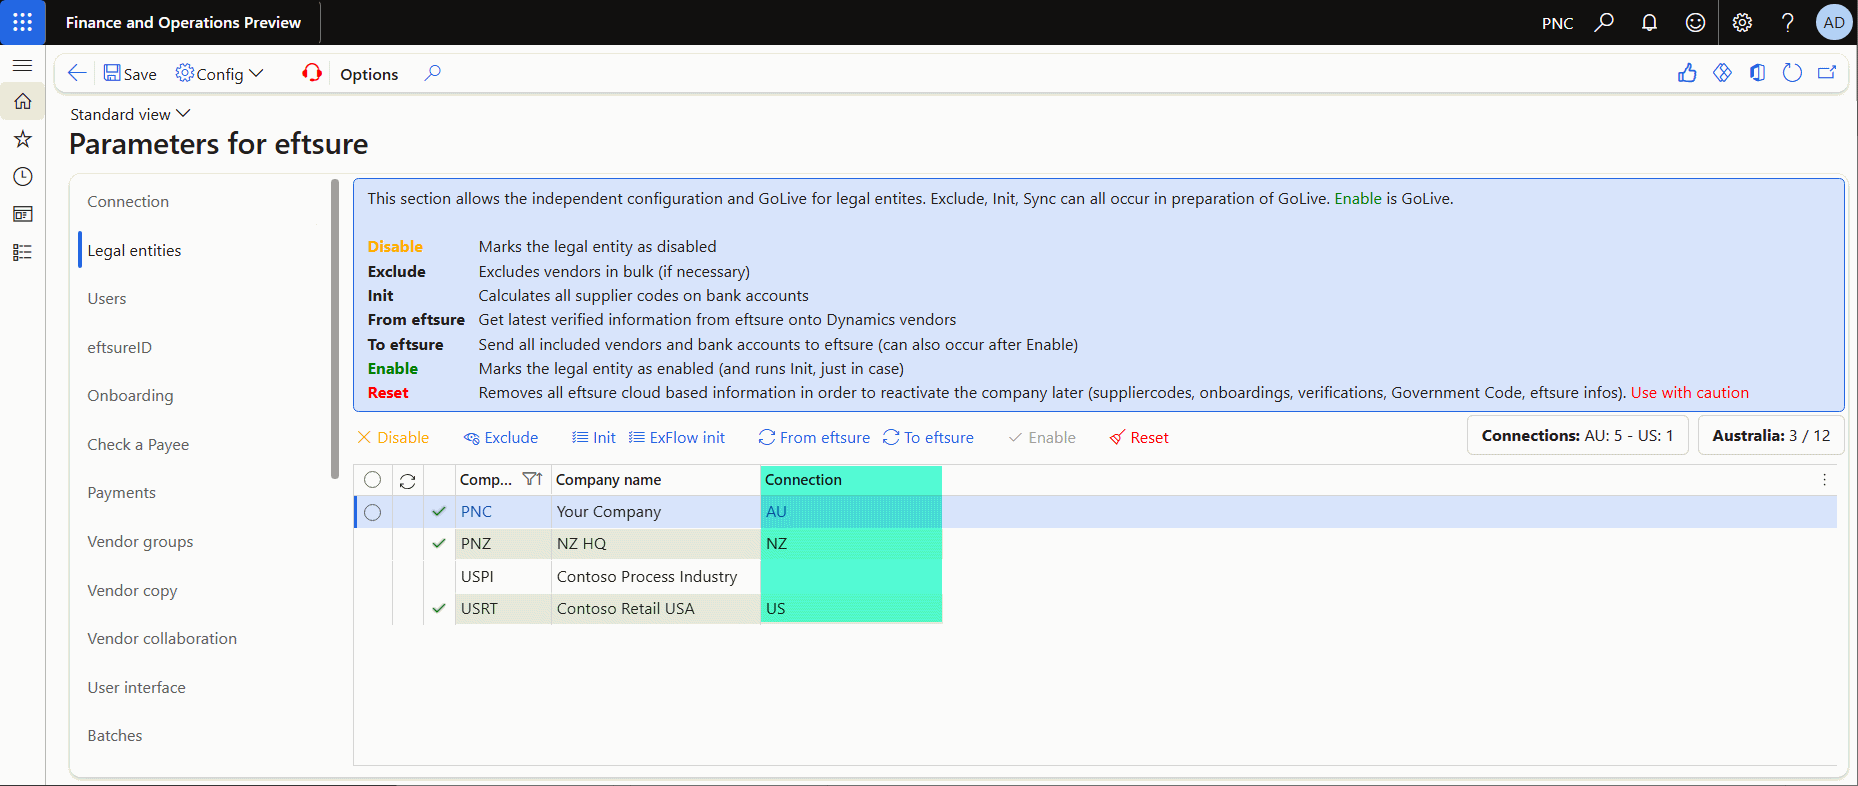Open the Vendor copy tab

click(132, 591)
